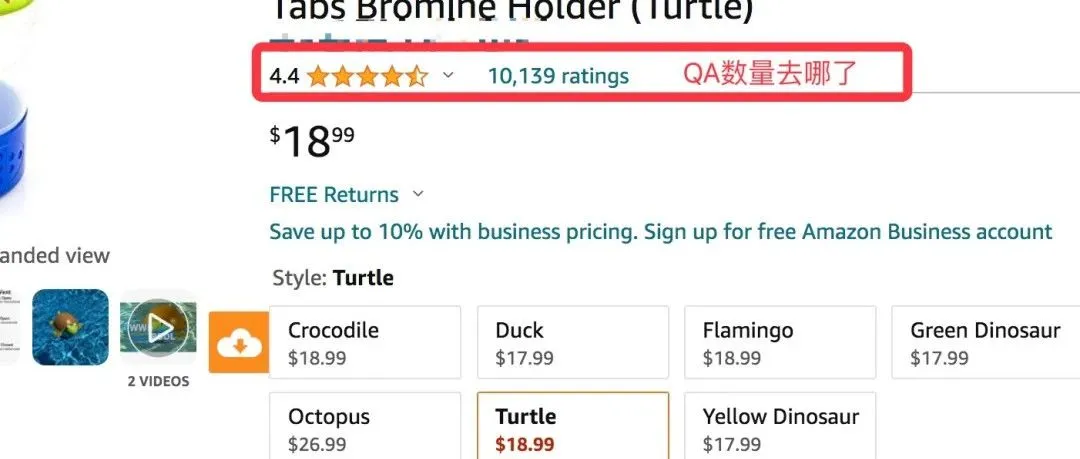Select the Duck style option

click(x=573, y=343)
